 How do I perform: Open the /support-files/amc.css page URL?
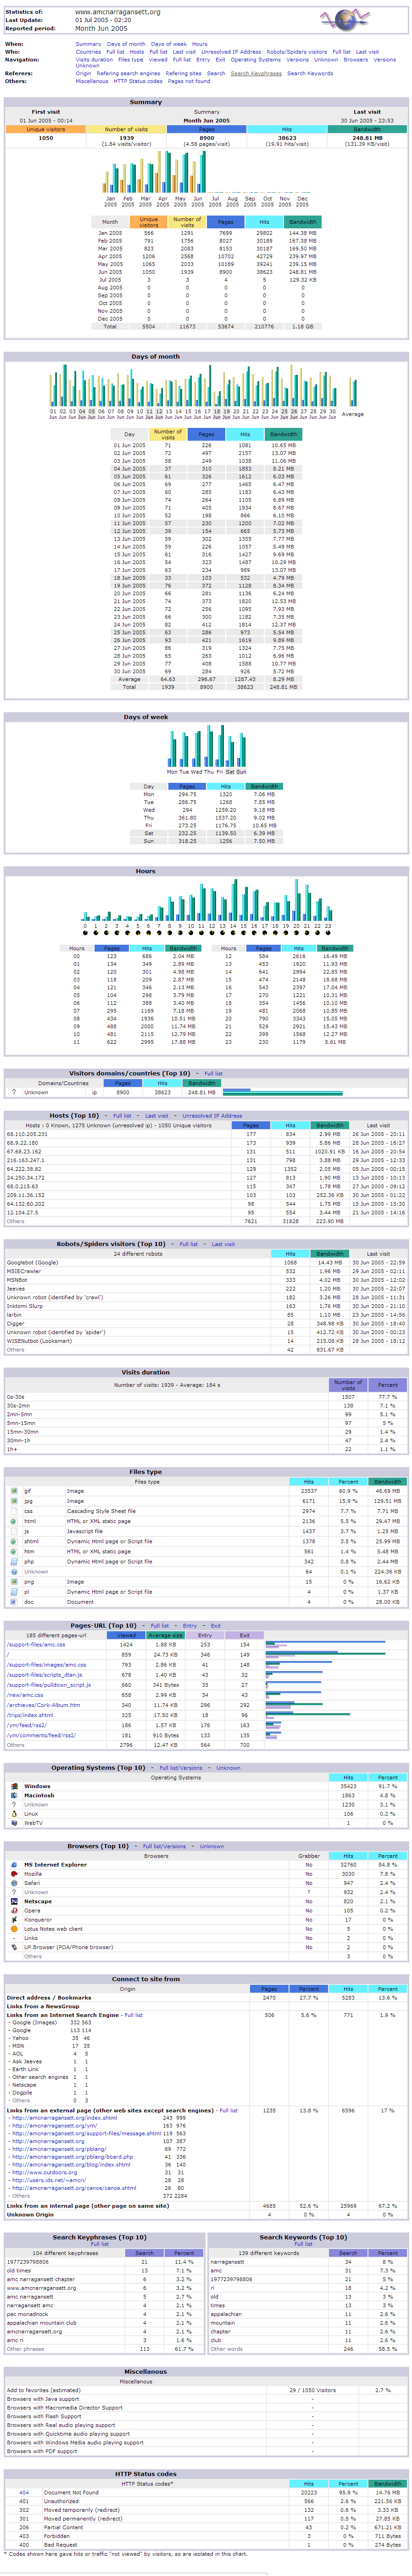tap(36, 1644)
